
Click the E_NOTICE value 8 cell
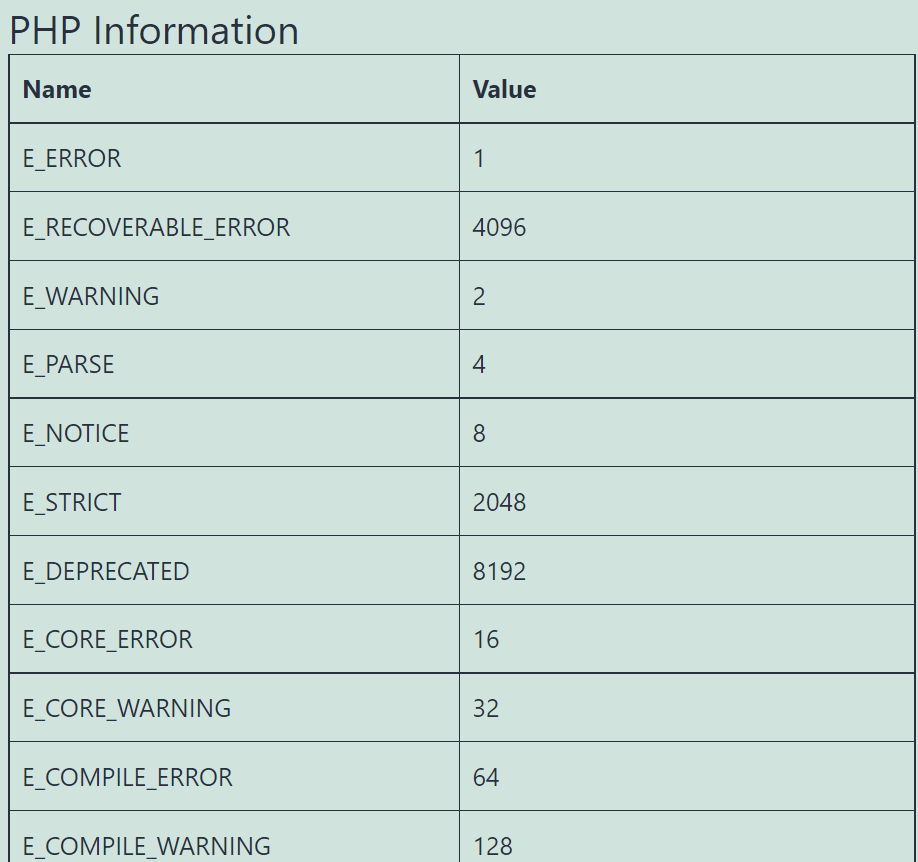pyautogui.click(x=479, y=434)
